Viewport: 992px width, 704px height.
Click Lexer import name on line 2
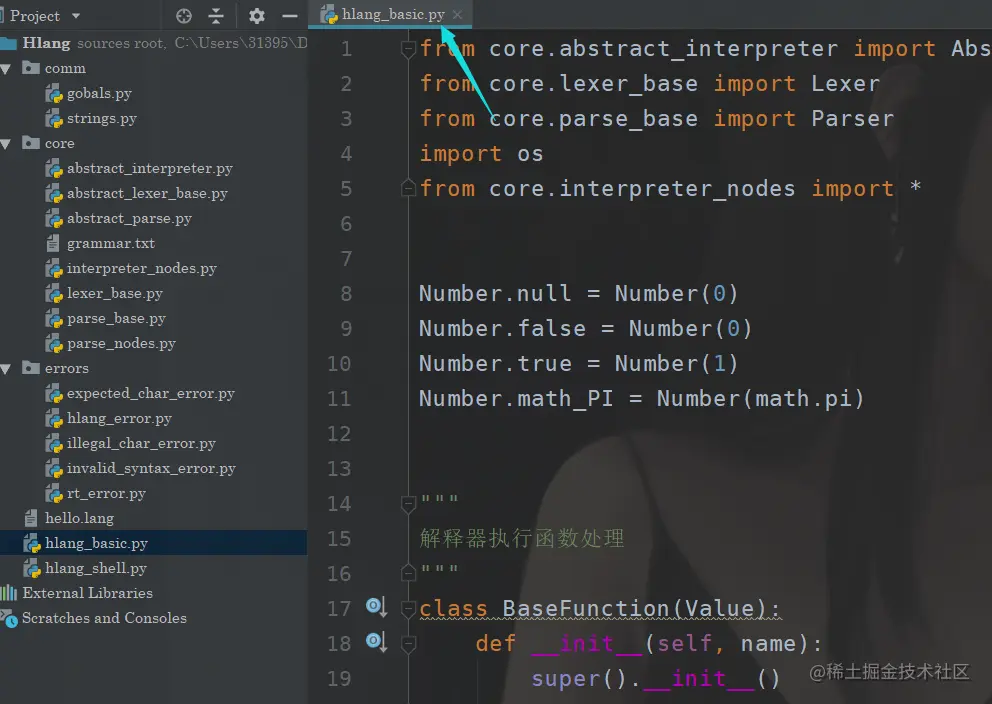(x=845, y=84)
